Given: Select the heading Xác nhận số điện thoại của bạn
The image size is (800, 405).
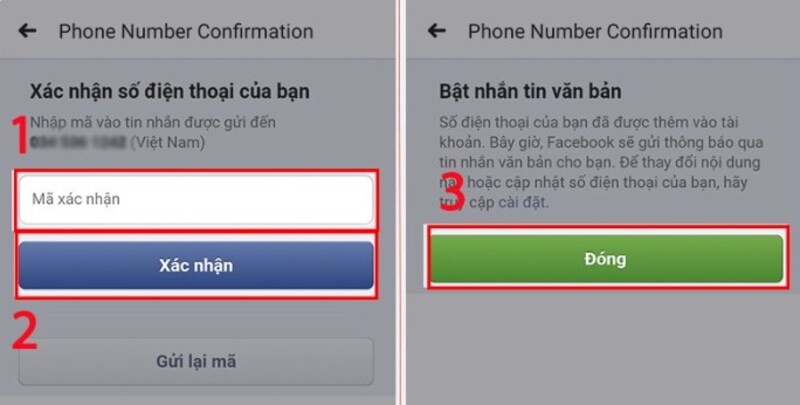Looking at the screenshot, I should tap(169, 92).
